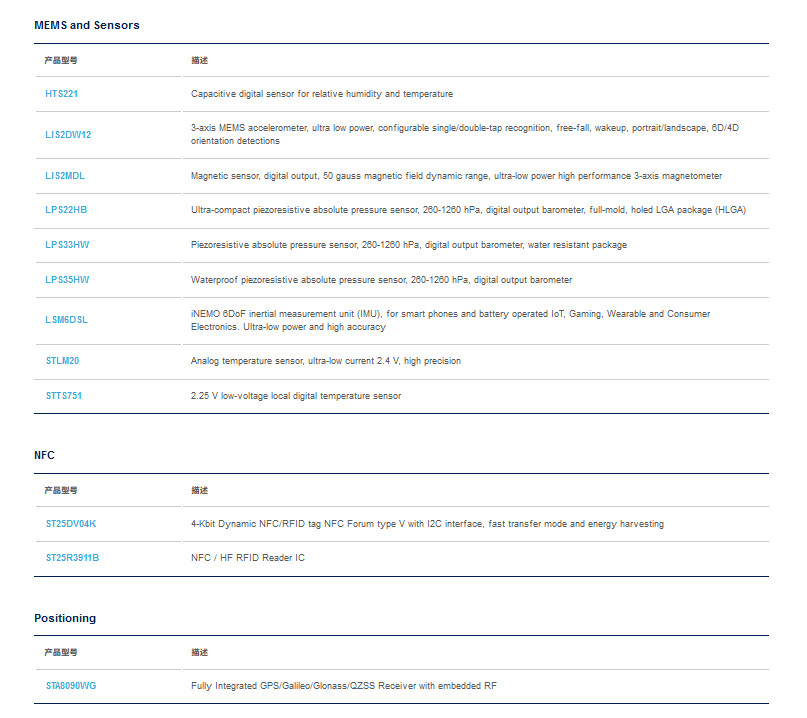Open the HTS221 product link
This screenshot has width=807, height=718.
point(61,94)
